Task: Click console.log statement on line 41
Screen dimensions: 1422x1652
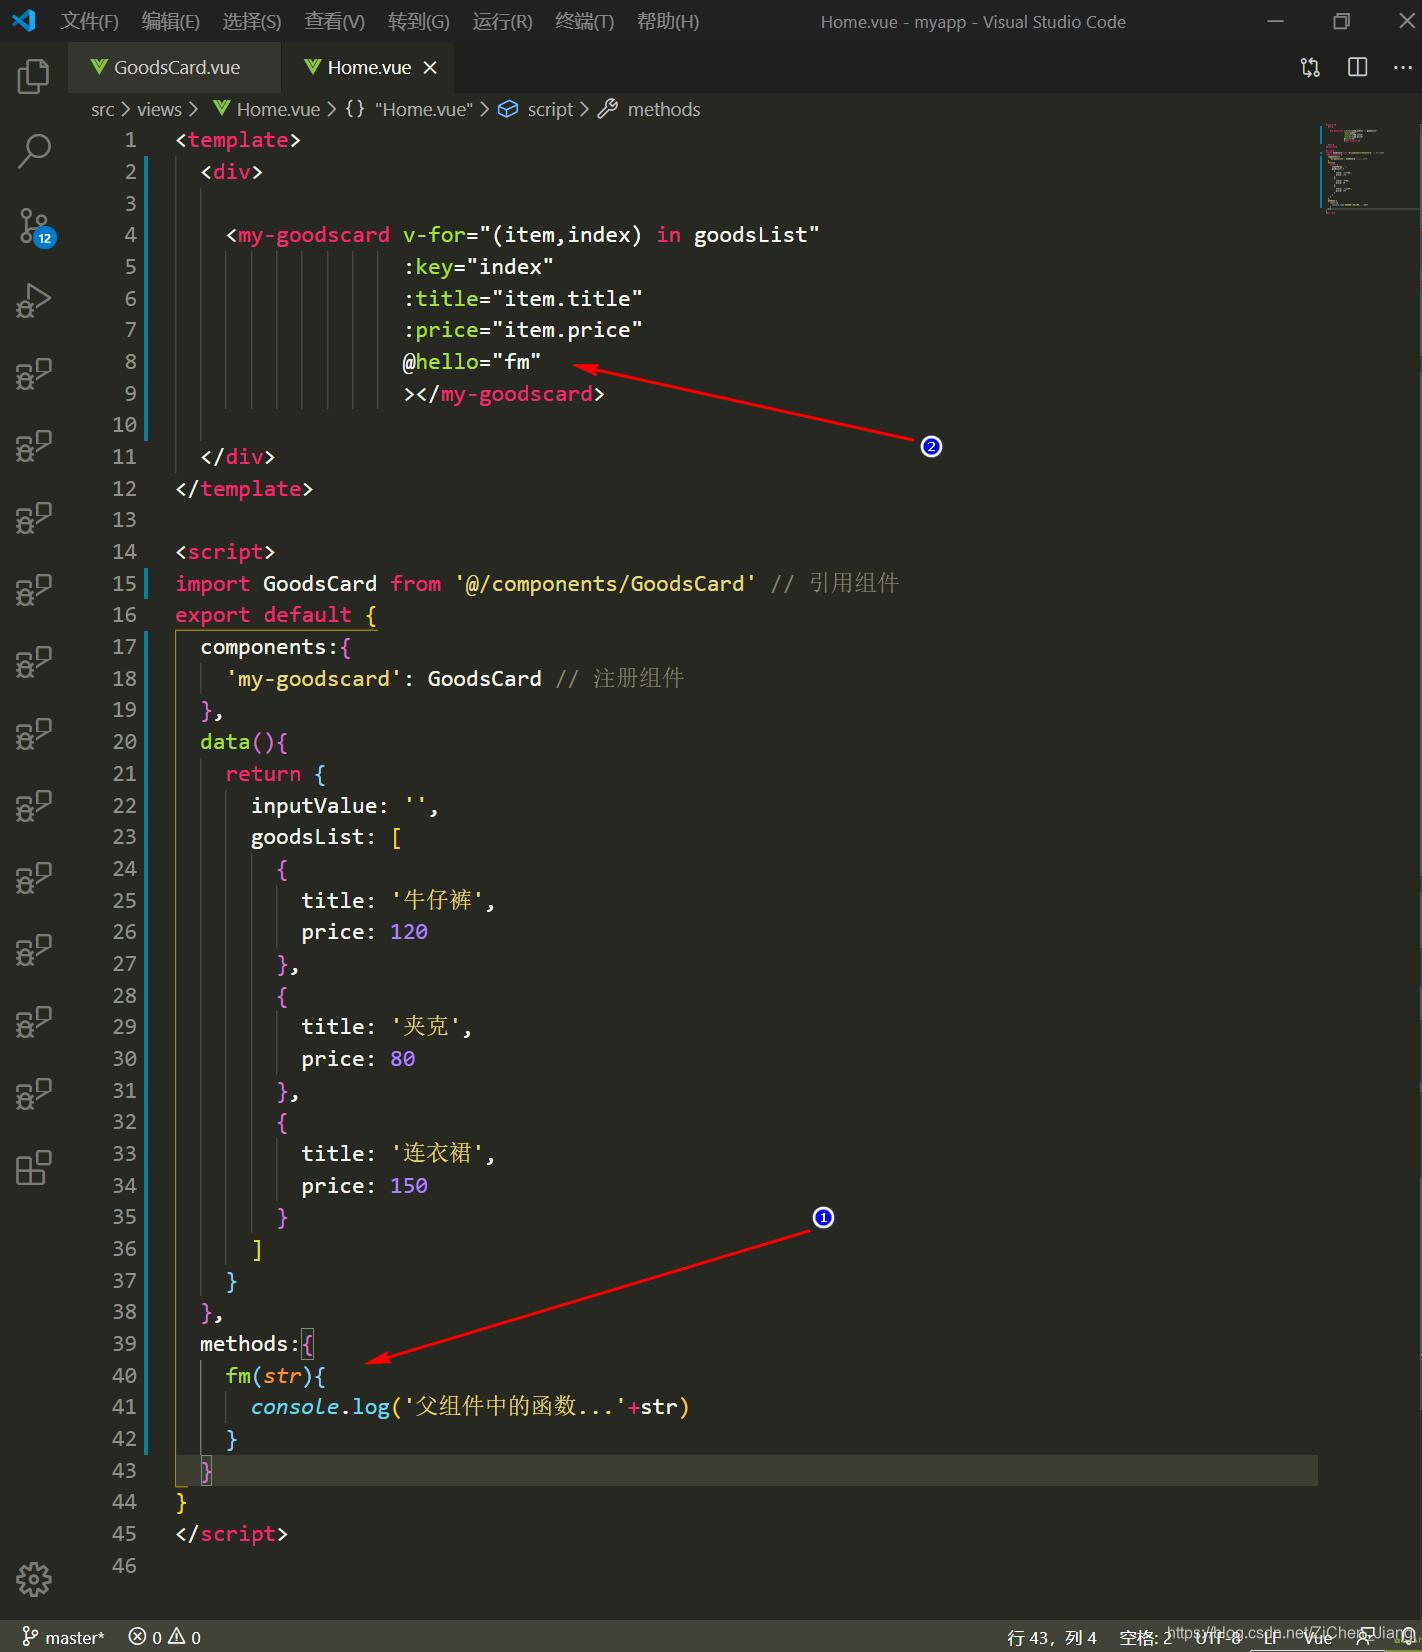Action: point(470,1406)
